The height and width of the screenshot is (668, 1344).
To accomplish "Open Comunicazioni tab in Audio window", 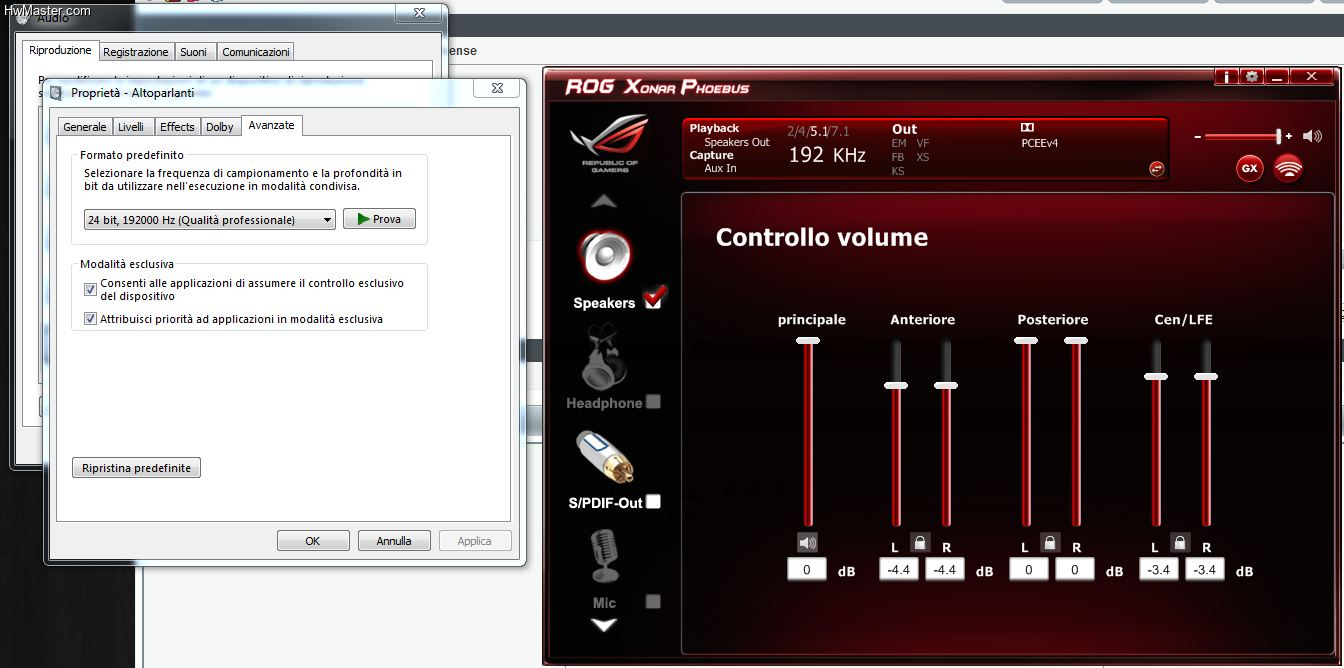I will click(x=256, y=52).
